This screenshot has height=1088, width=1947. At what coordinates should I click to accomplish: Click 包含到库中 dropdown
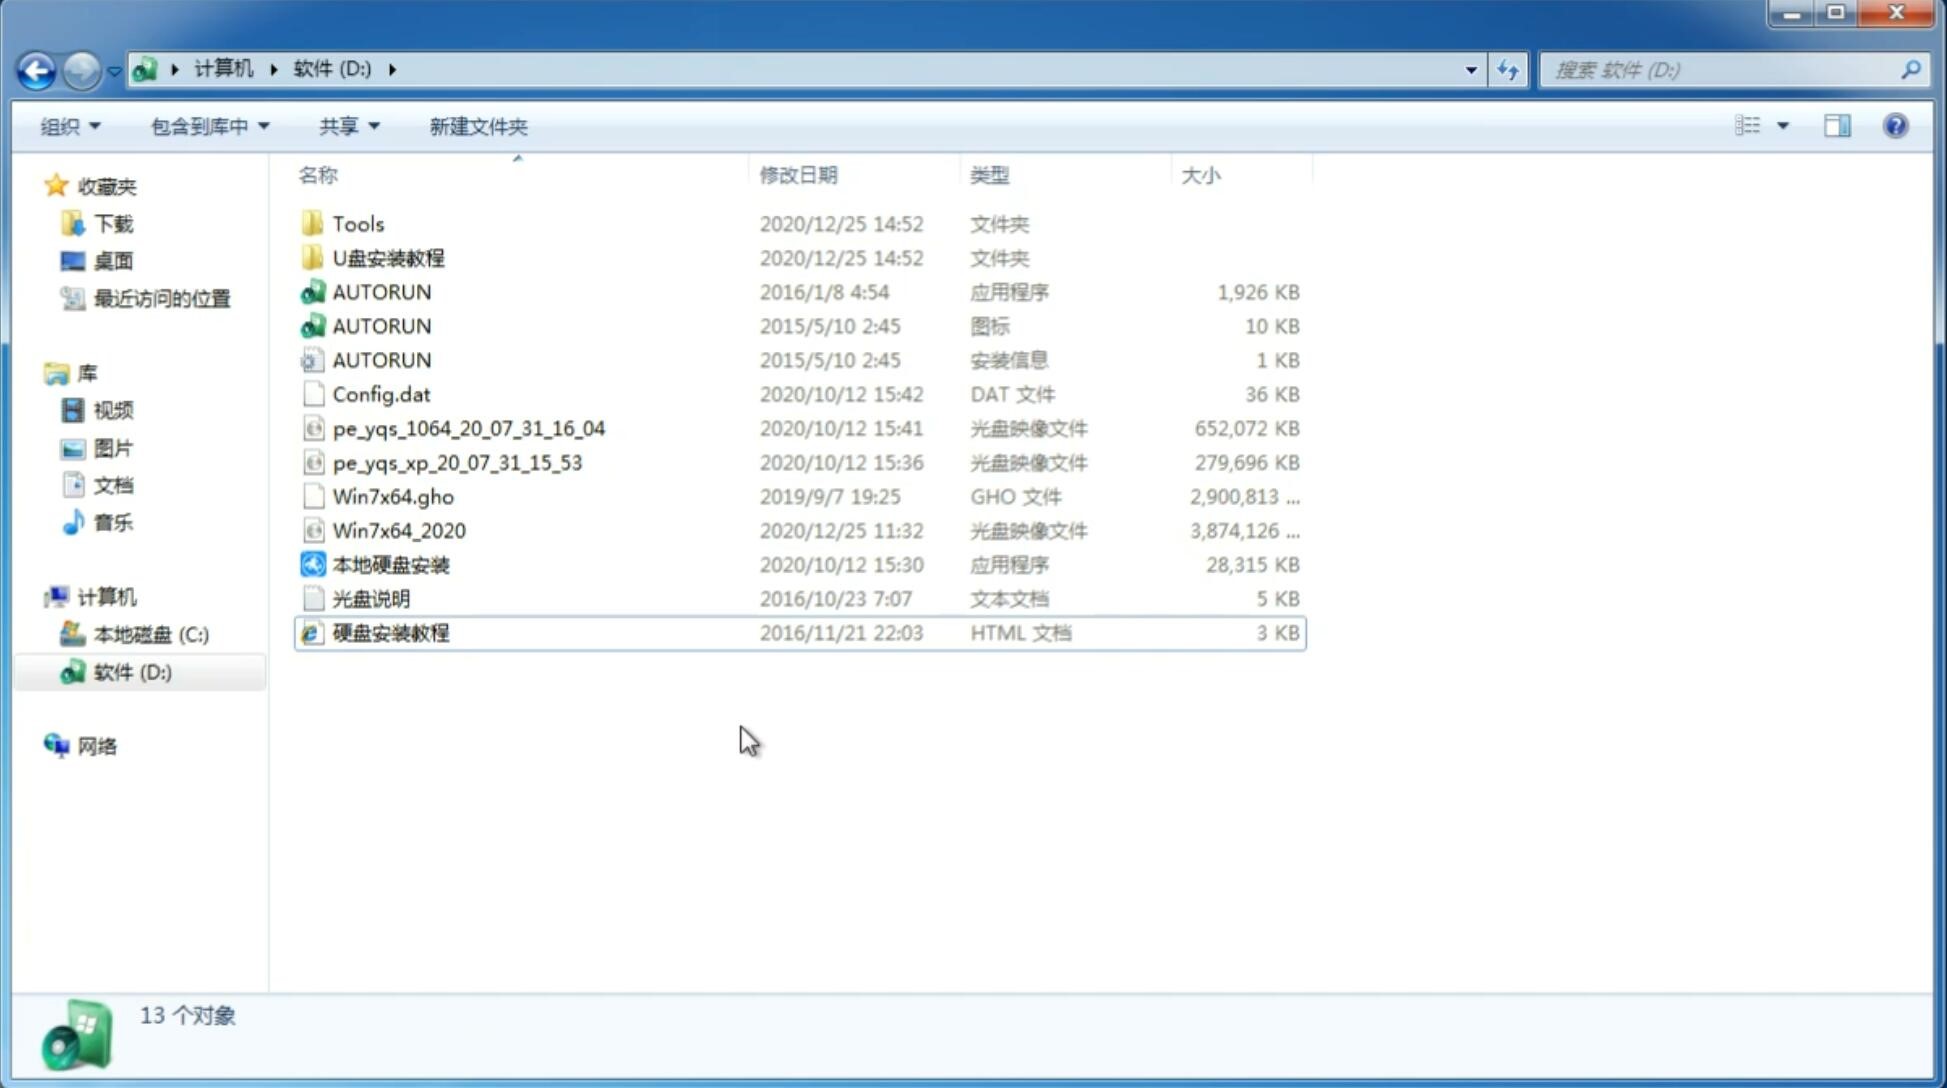click(x=209, y=126)
